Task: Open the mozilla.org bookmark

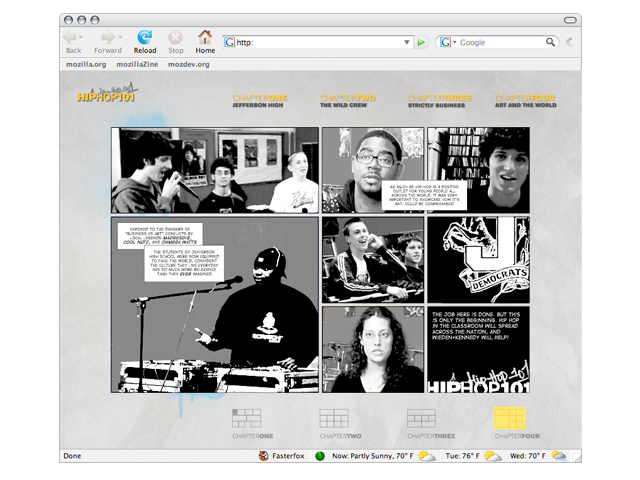Action: [86, 64]
